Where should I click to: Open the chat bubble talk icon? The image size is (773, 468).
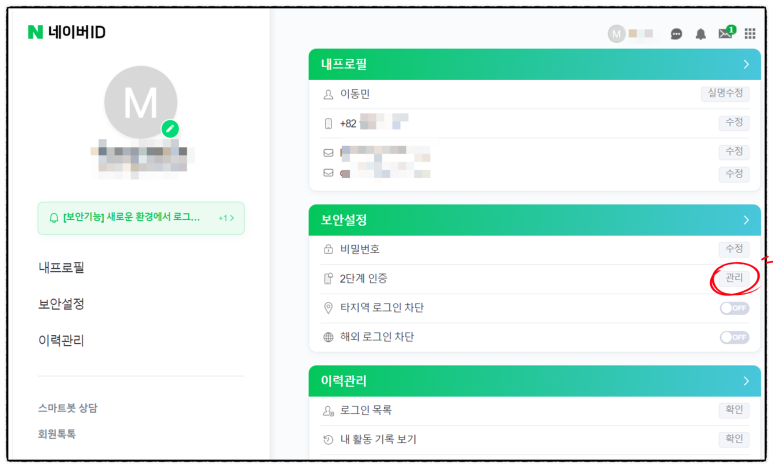(x=676, y=34)
